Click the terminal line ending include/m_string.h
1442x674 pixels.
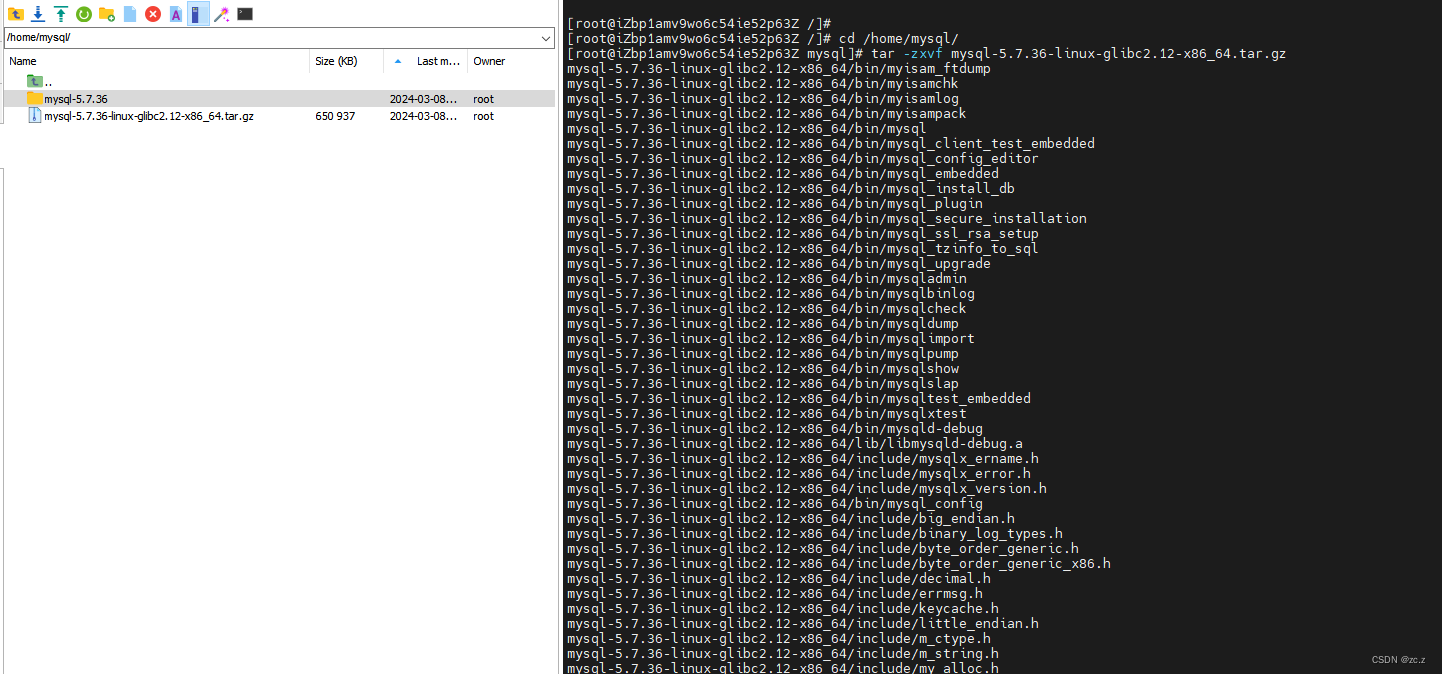click(x=782, y=653)
